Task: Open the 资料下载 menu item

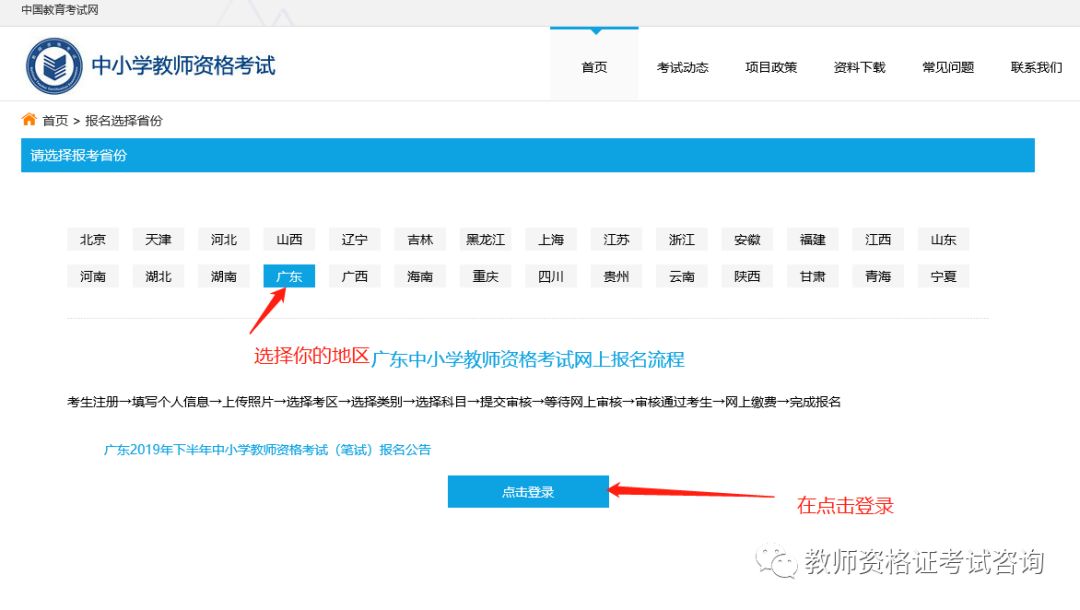Action: [x=859, y=66]
